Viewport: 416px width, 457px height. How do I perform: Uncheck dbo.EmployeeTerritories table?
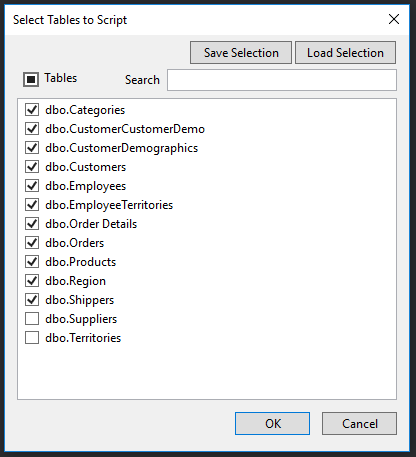(x=32, y=205)
